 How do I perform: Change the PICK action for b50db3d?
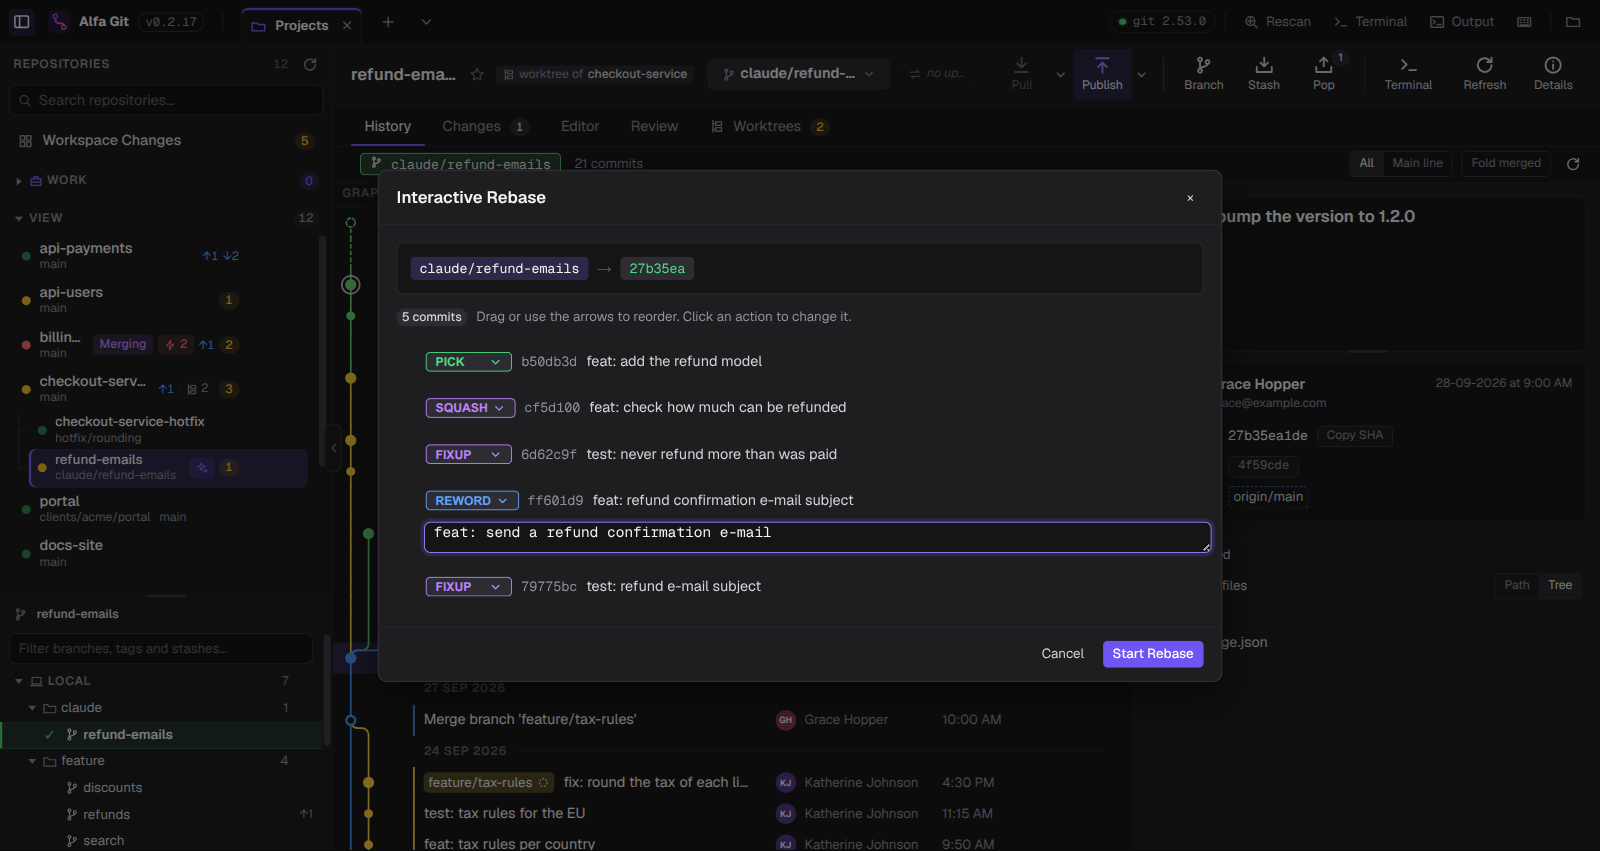(468, 362)
